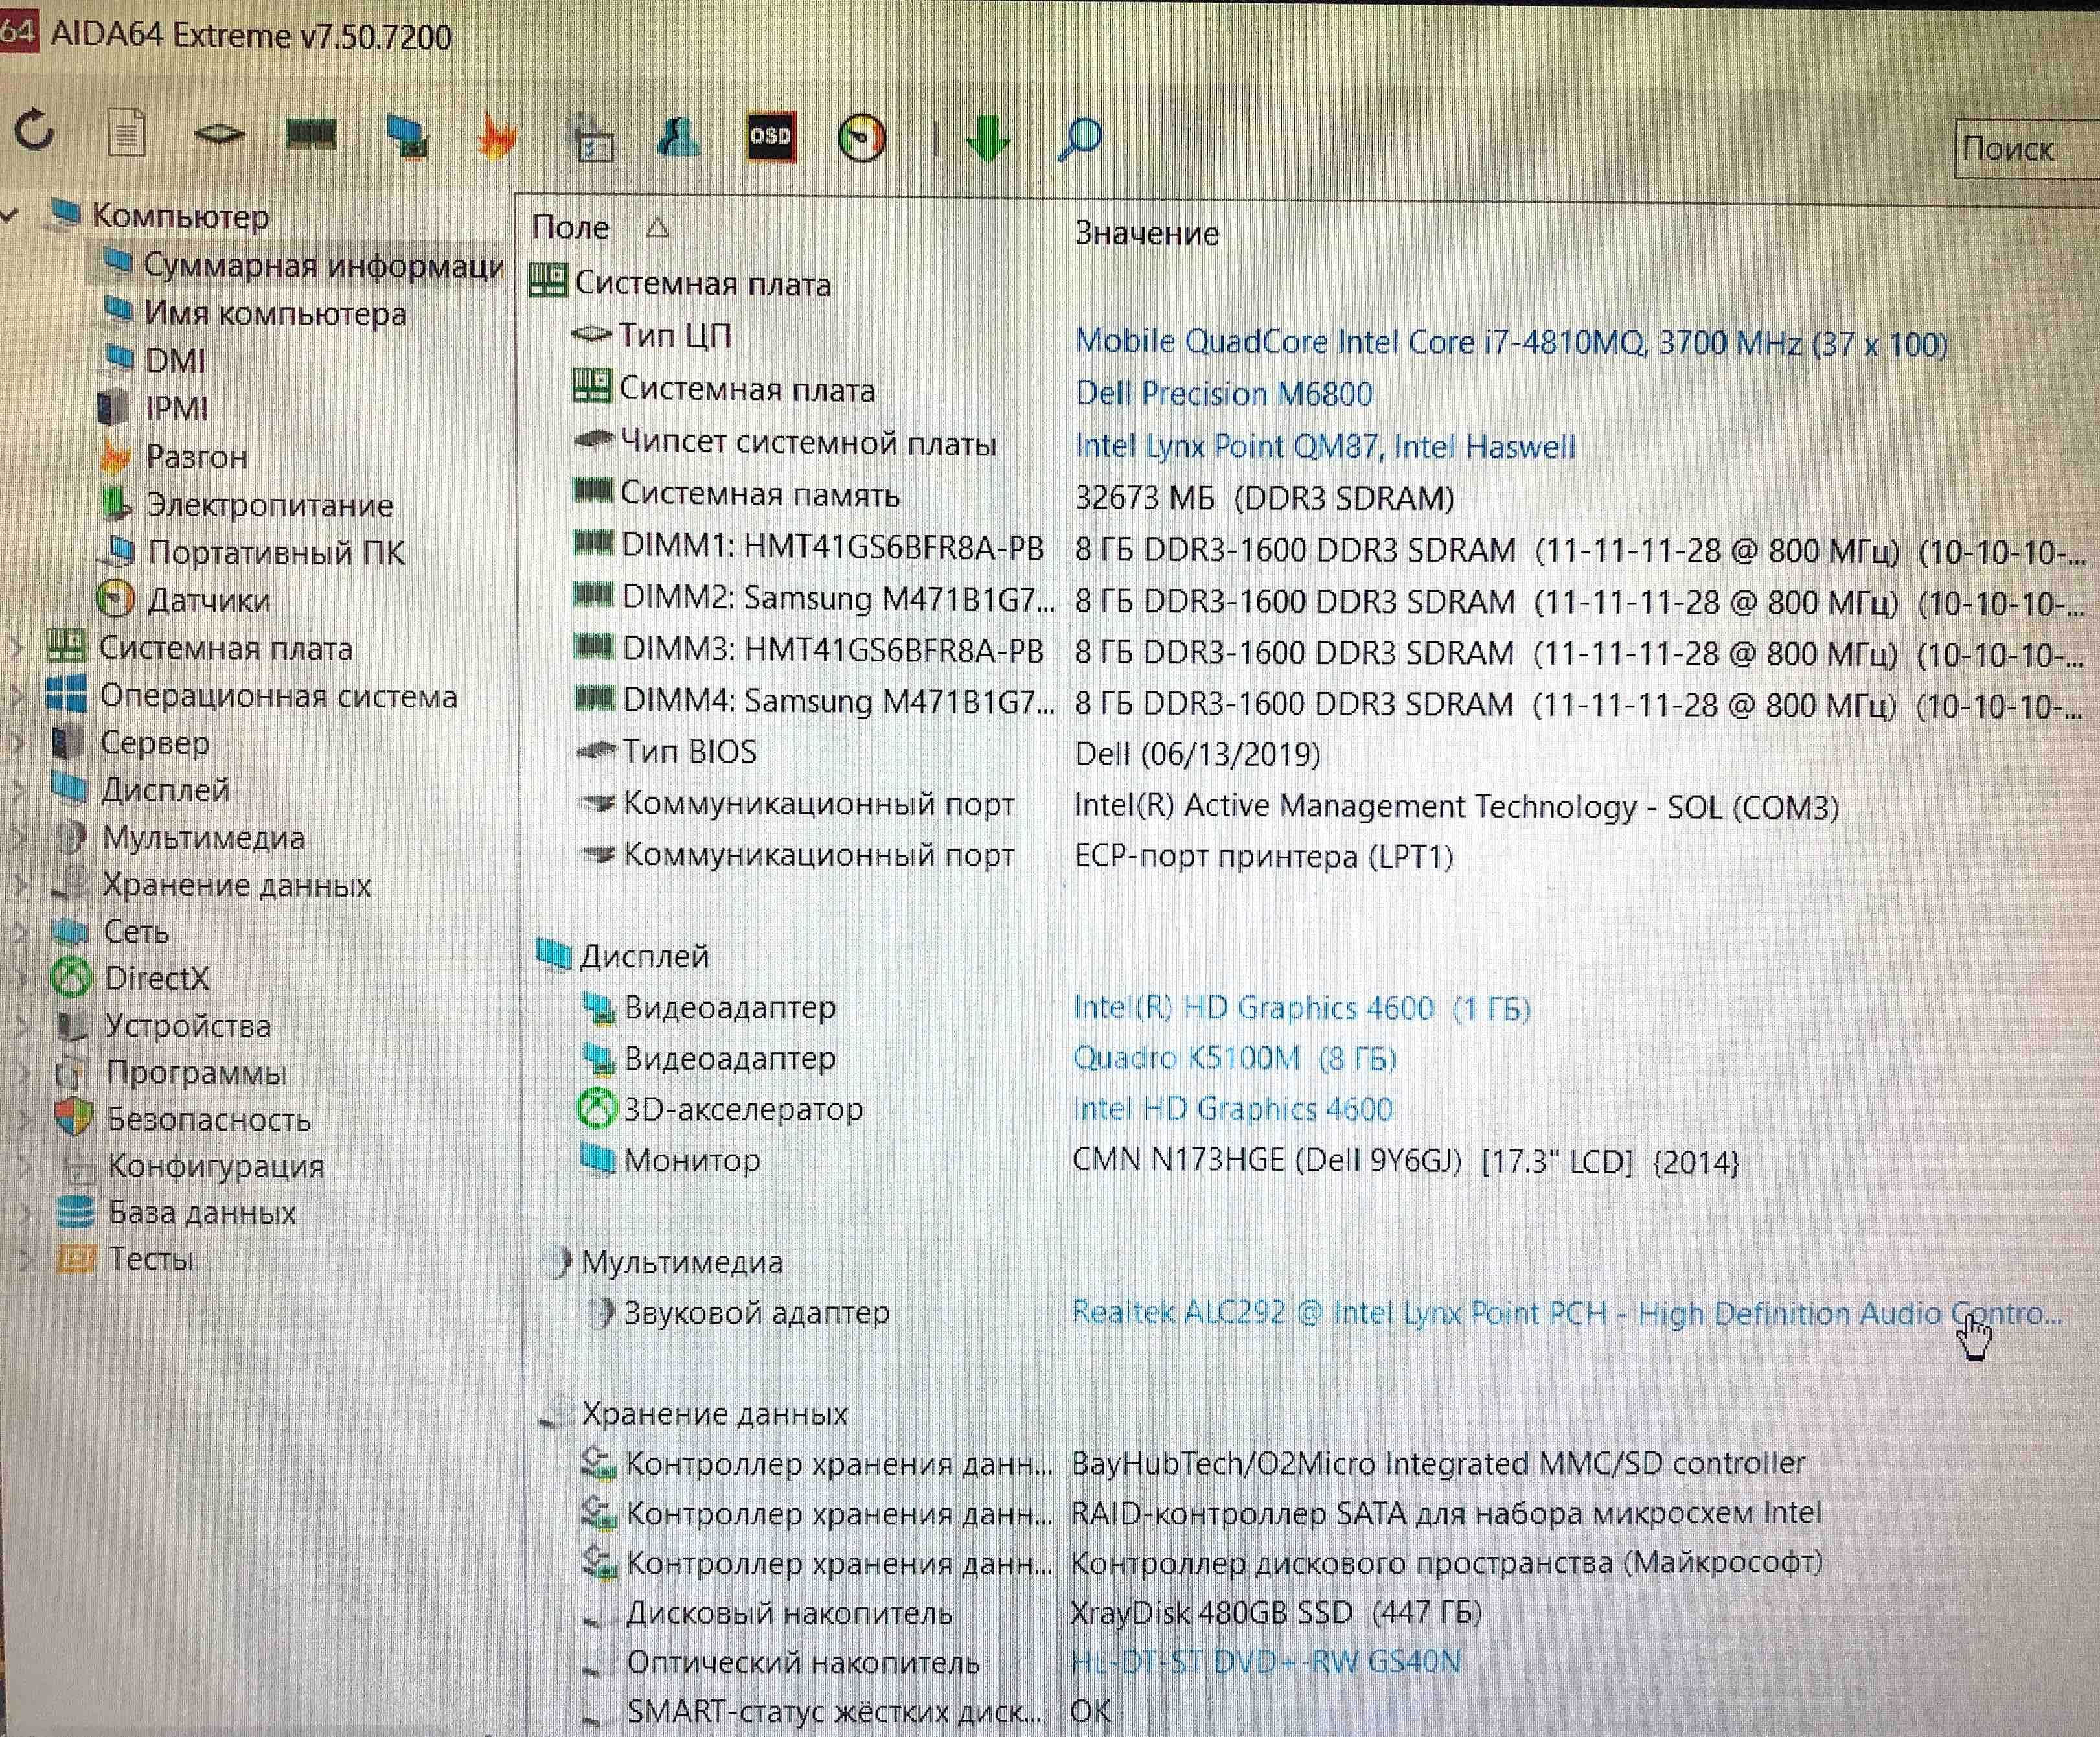This screenshot has height=1737, width=2100.
Task: Select the Монитор CMN N173HGE row
Action: coord(1159,1161)
